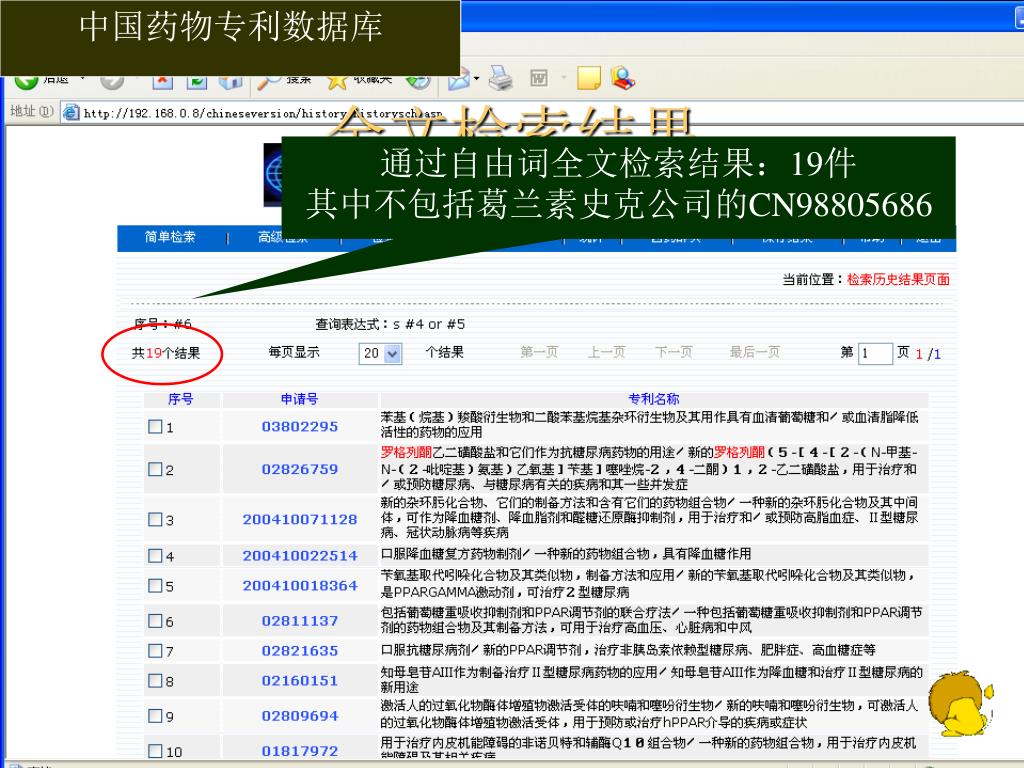Viewport: 1024px width, 768px height.
Task: Check the checkbox for result row 2
Action: coord(155,469)
